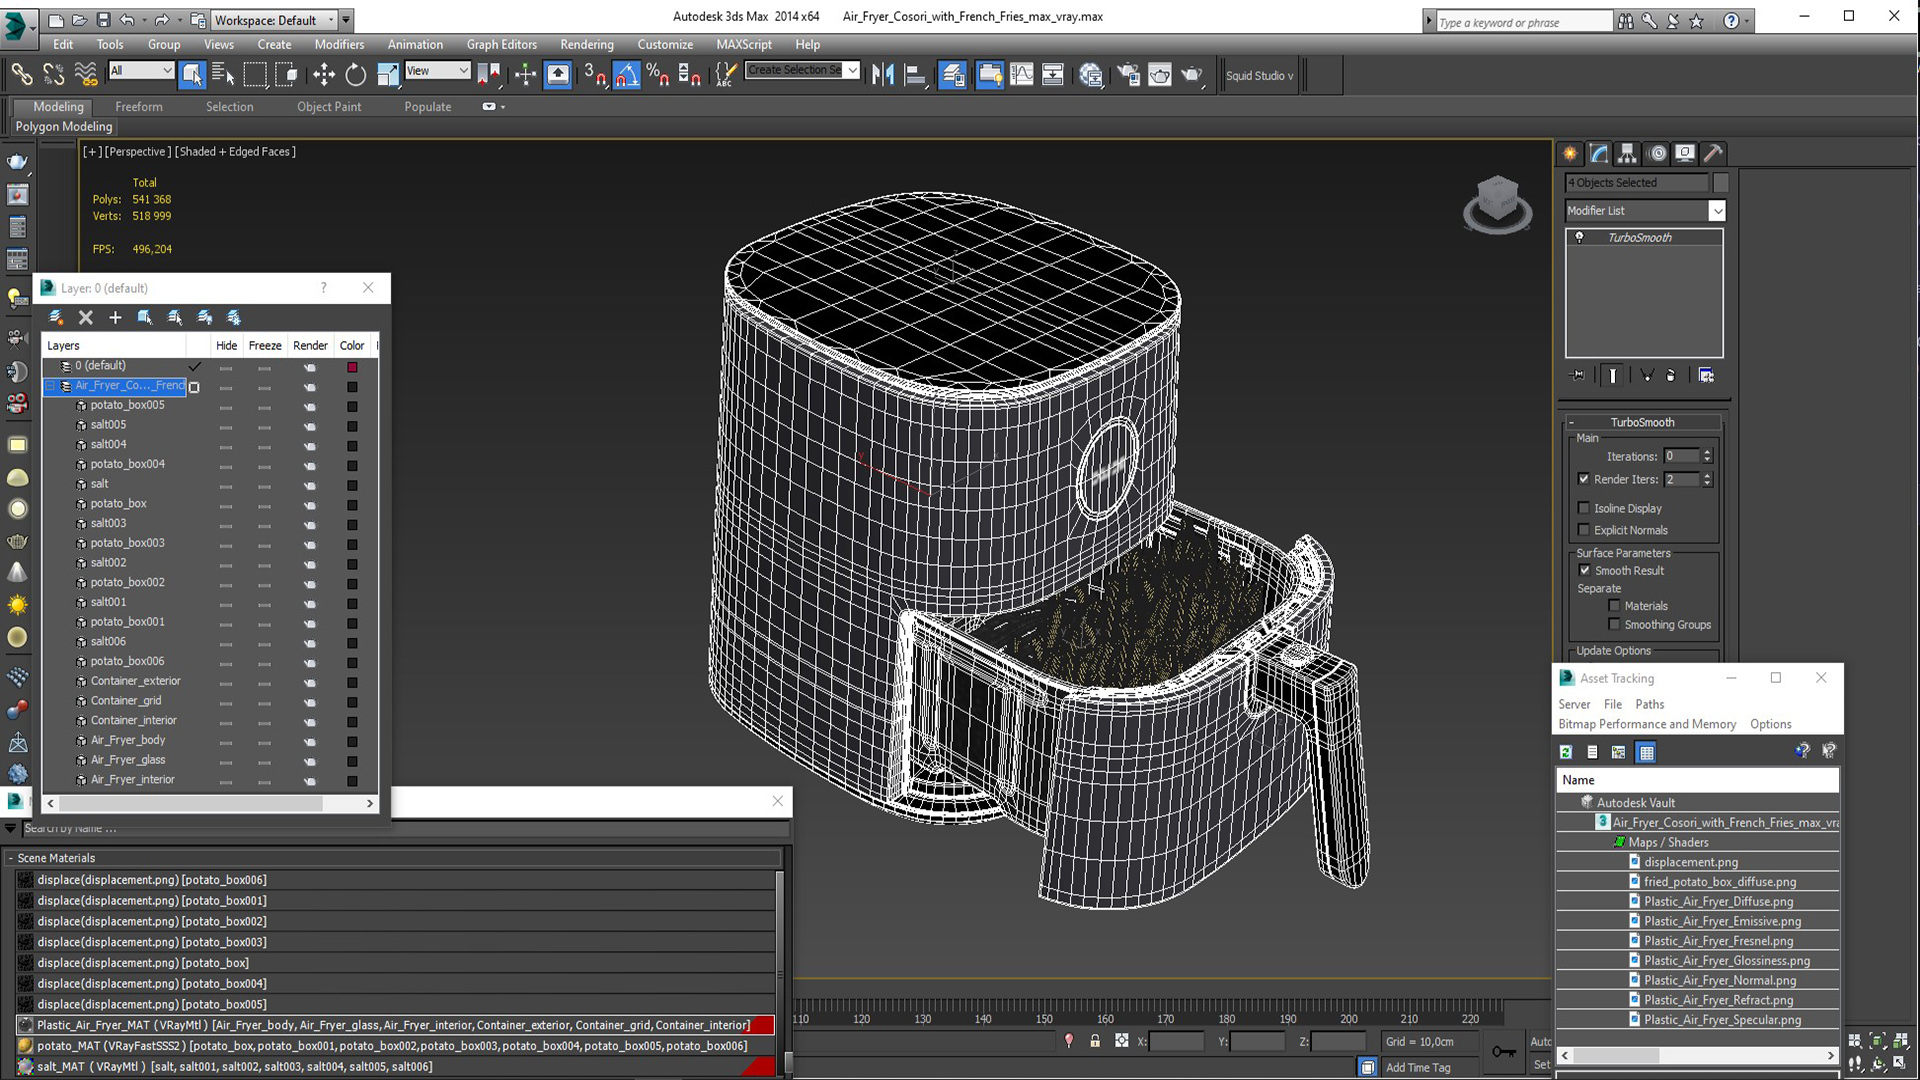Click Delete Layer icon in Layer dialog

pos(86,317)
